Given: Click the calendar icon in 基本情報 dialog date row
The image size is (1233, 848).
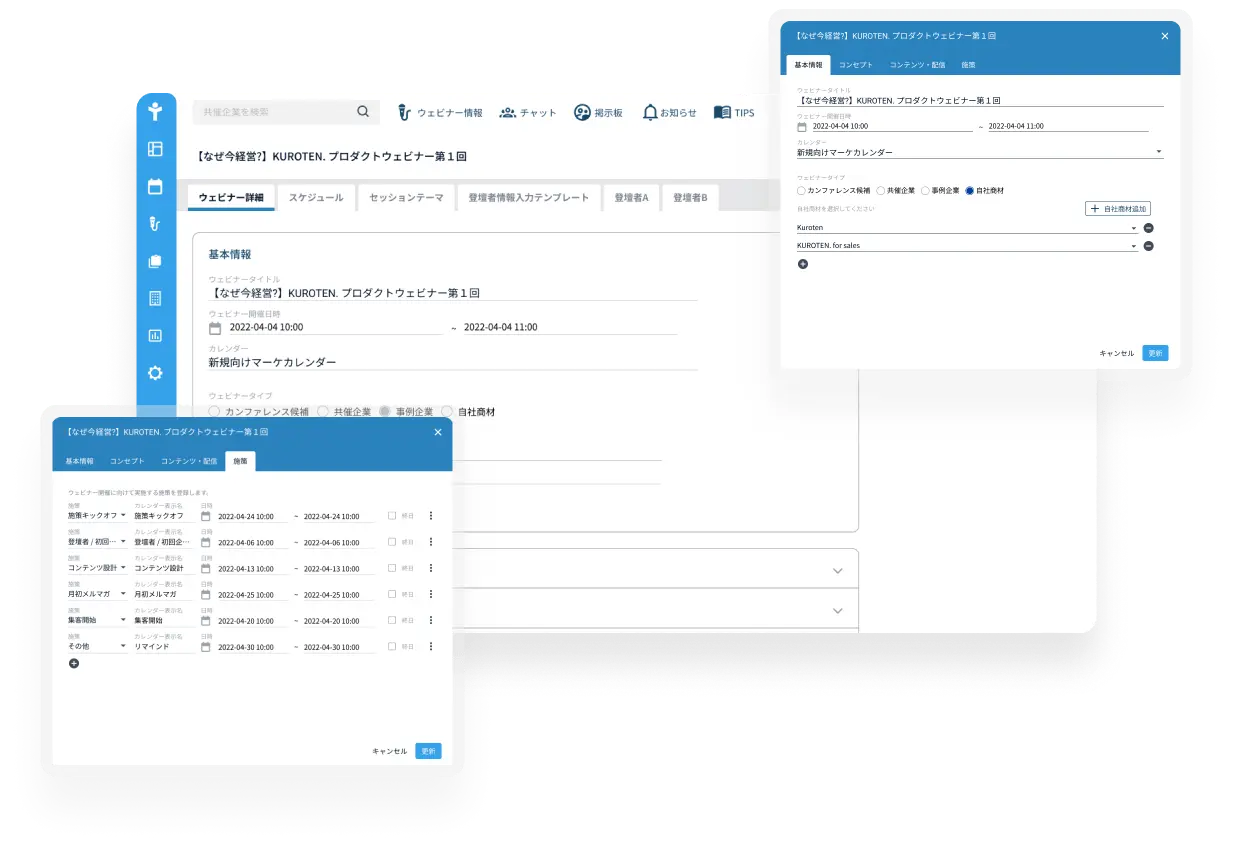Looking at the screenshot, I should 802,127.
